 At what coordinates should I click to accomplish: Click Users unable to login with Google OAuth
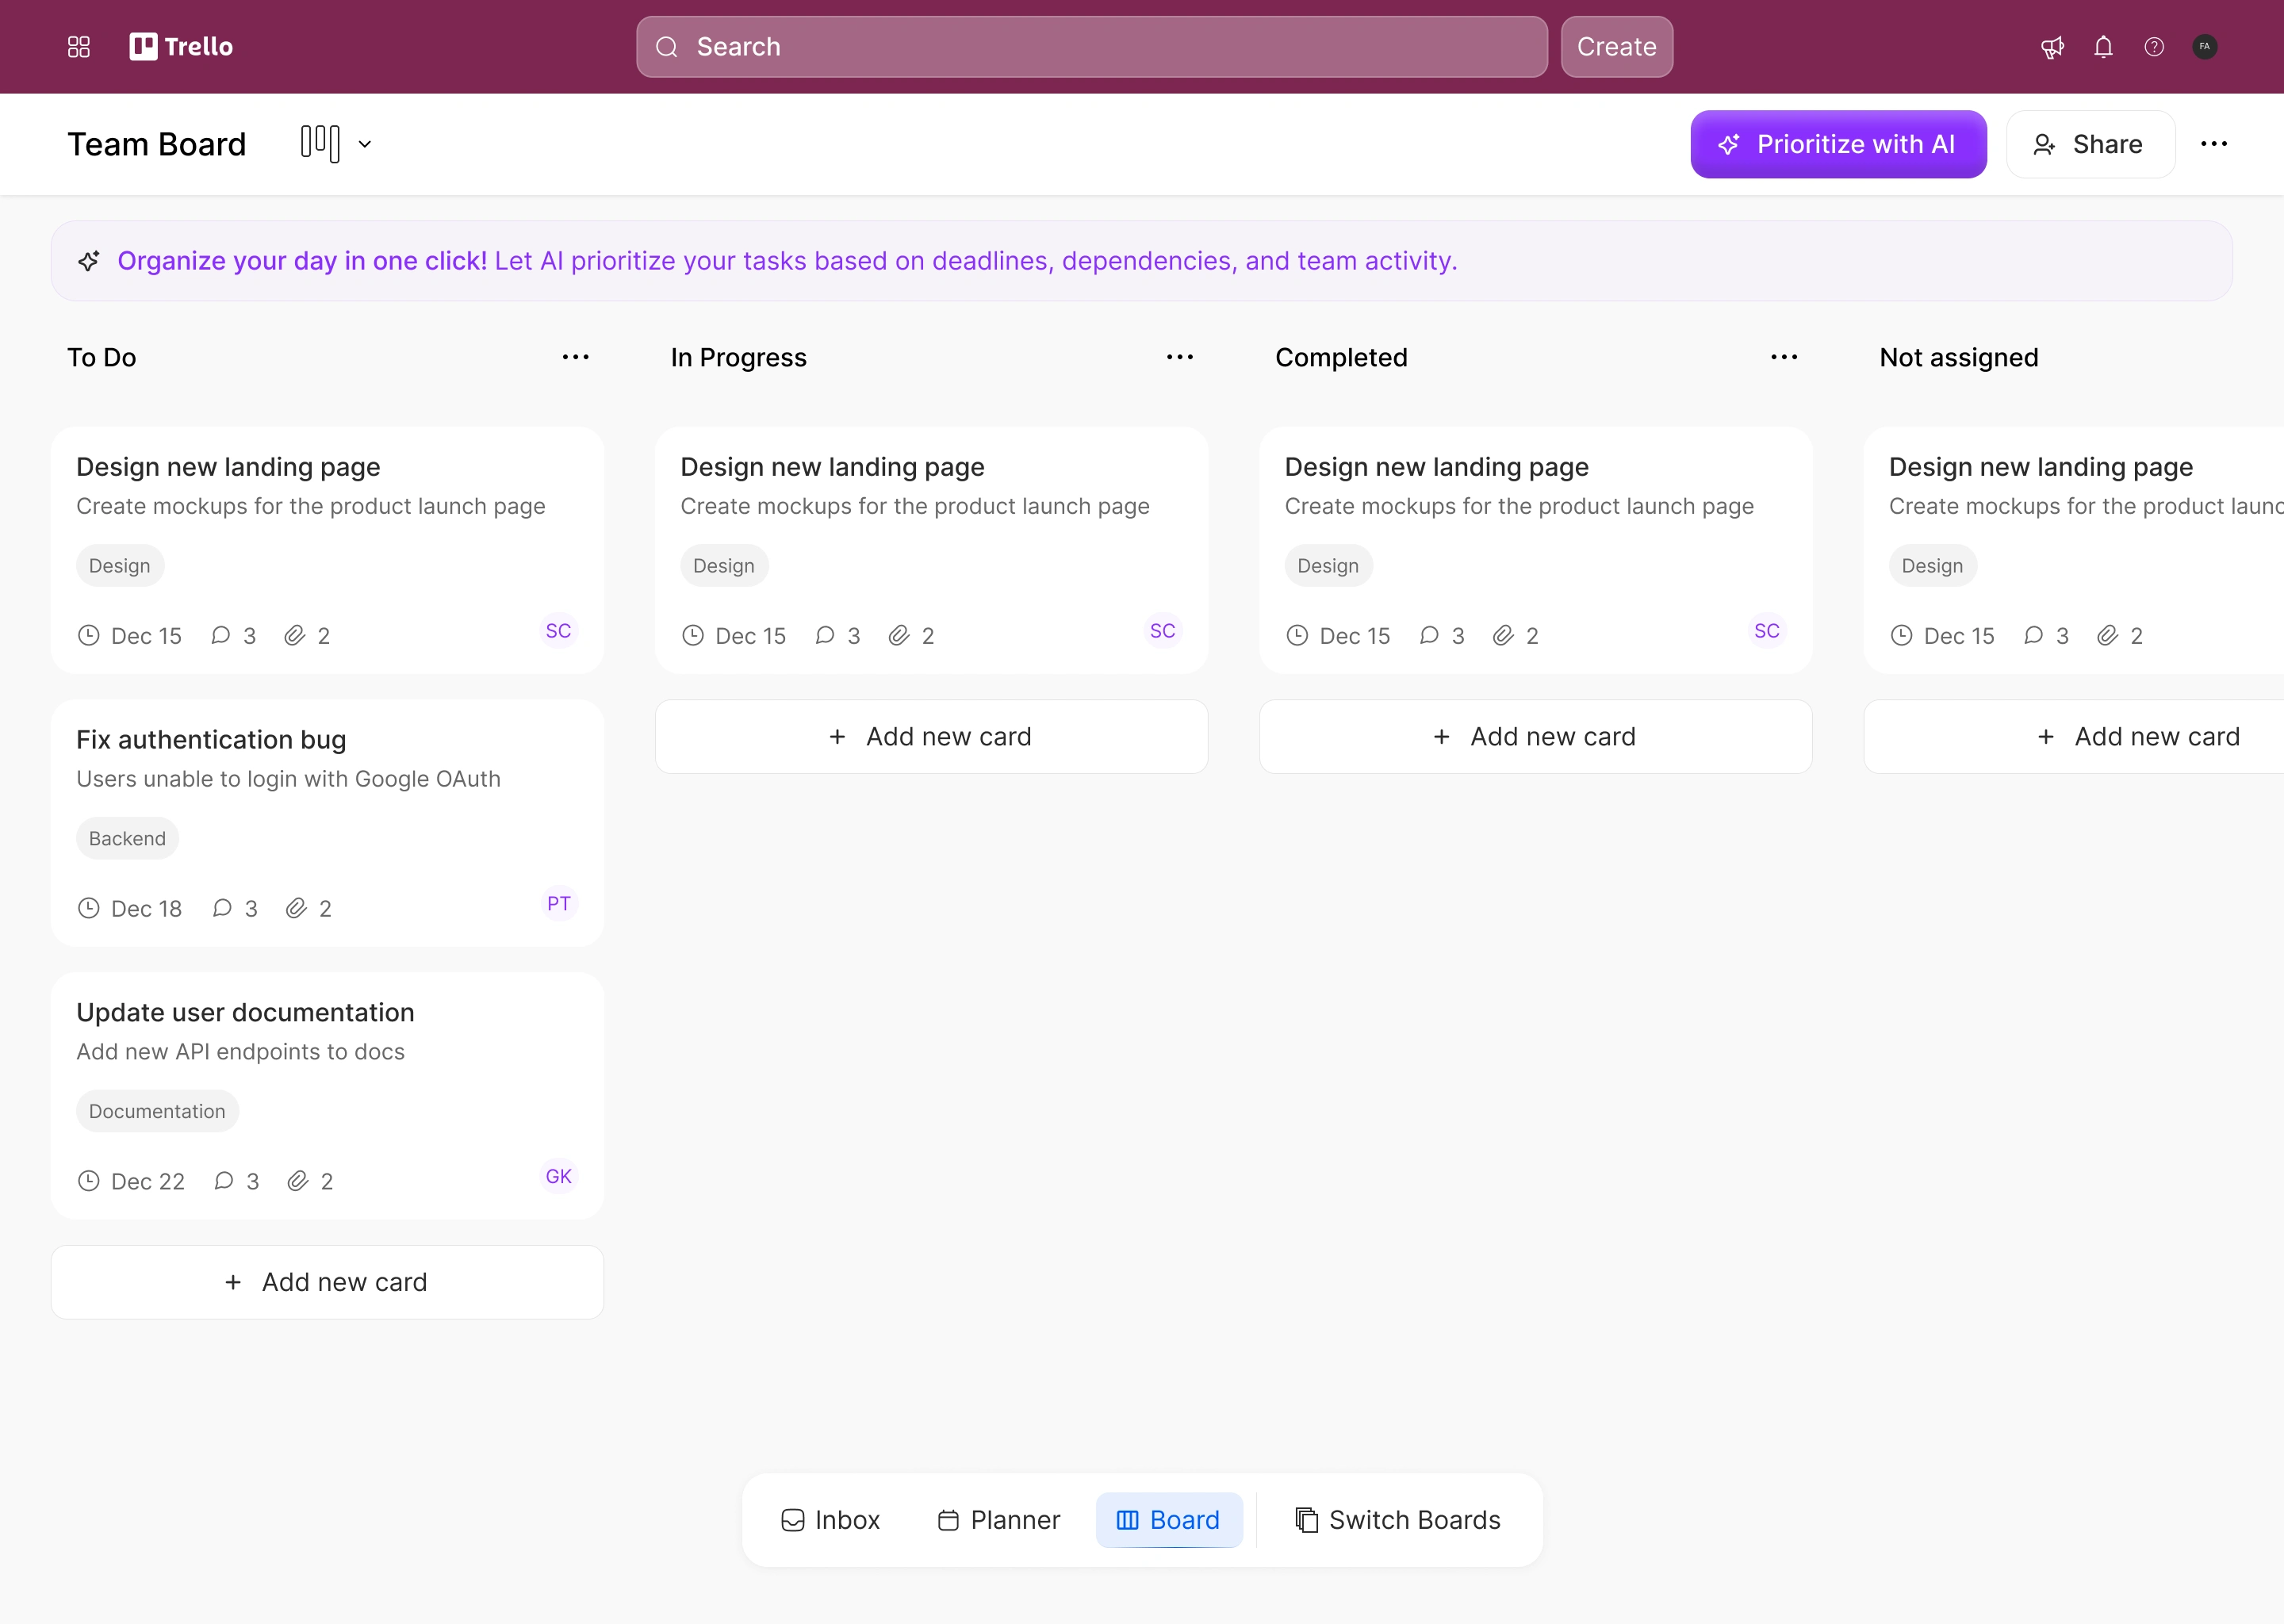click(x=288, y=779)
